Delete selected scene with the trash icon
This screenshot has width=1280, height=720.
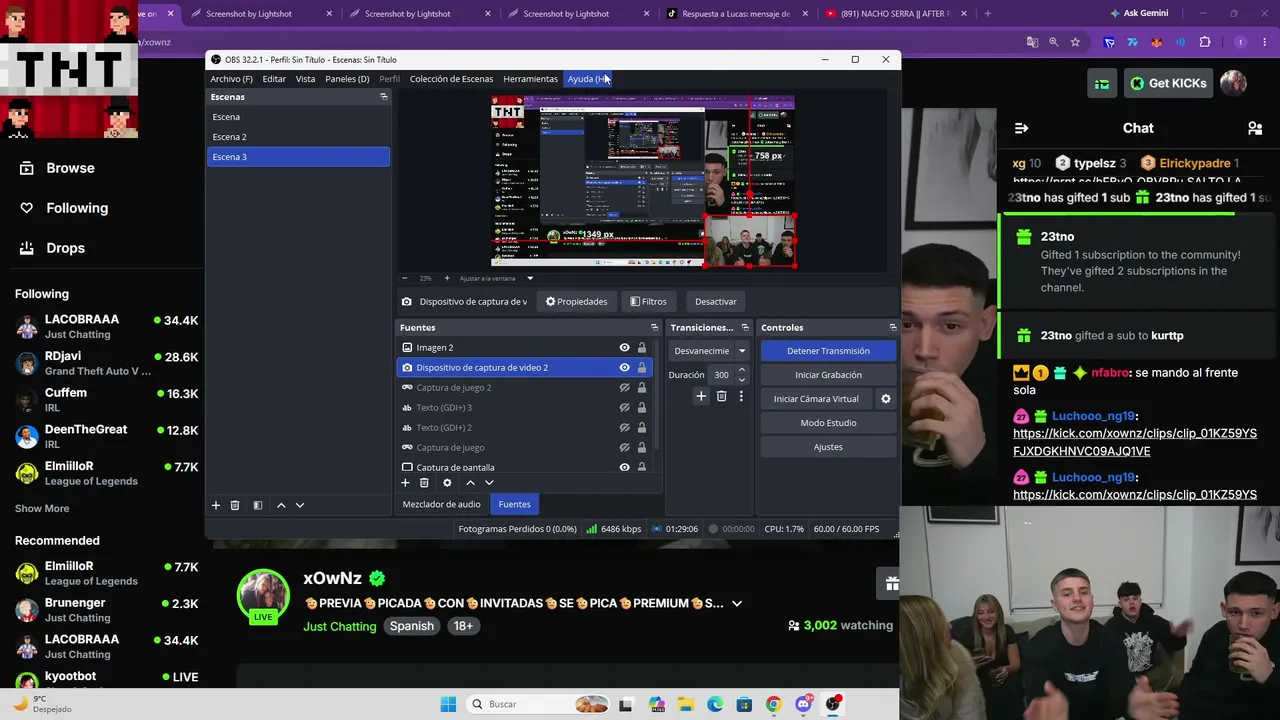click(235, 505)
